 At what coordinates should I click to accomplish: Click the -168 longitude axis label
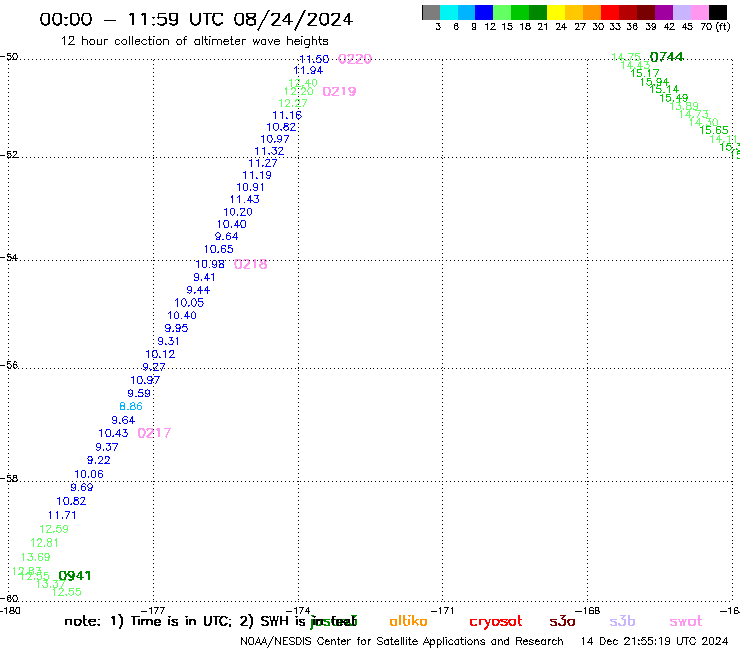588,611
